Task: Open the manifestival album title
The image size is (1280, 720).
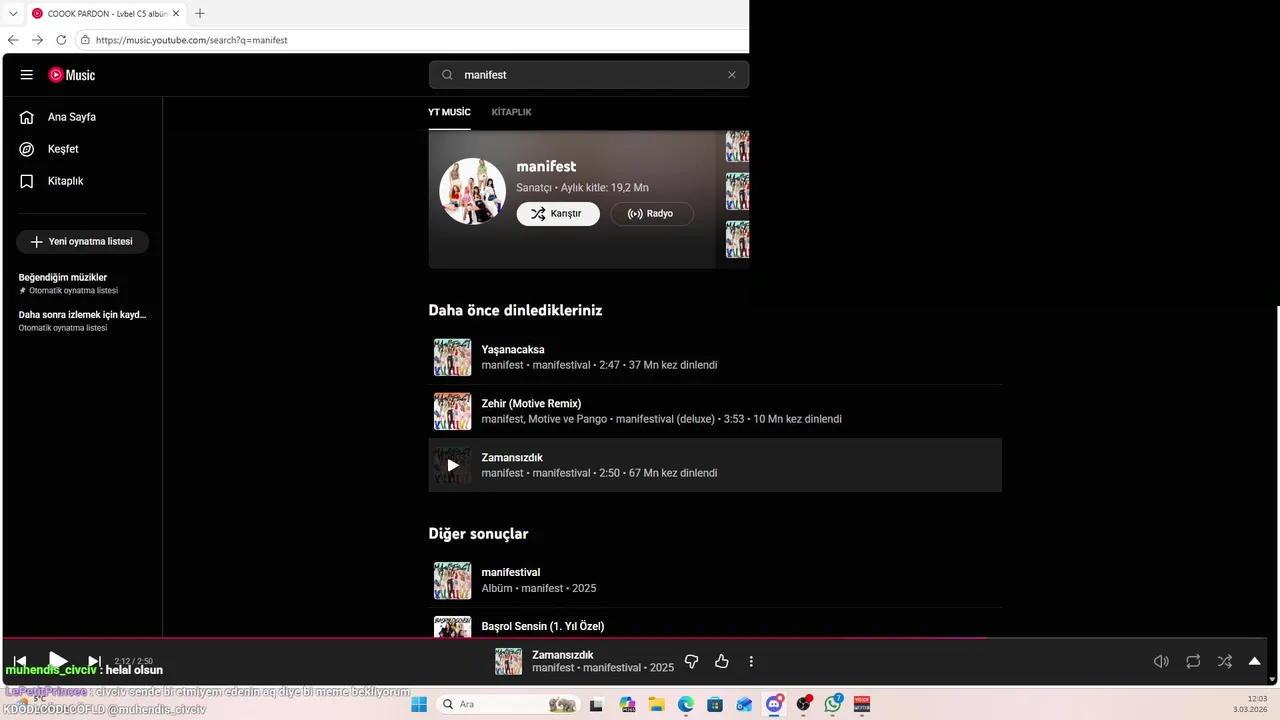Action: [510, 572]
